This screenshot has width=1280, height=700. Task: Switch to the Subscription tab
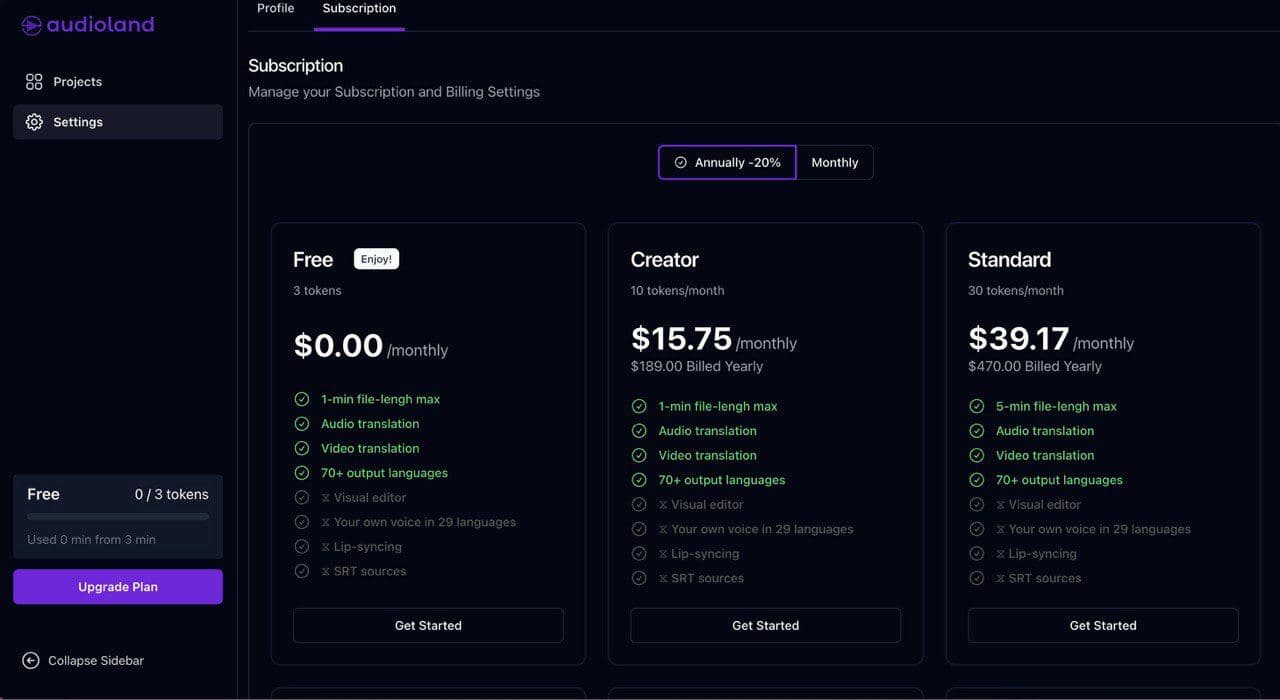click(359, 9)
